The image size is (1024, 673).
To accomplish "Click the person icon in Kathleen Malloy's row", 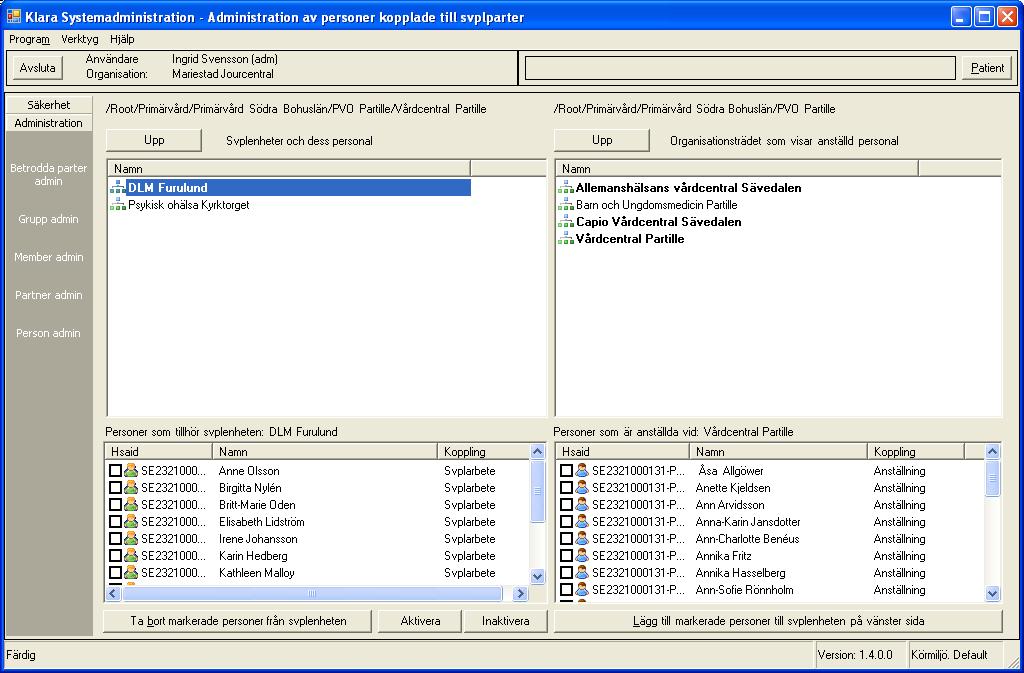I will (x=131, y=572).
